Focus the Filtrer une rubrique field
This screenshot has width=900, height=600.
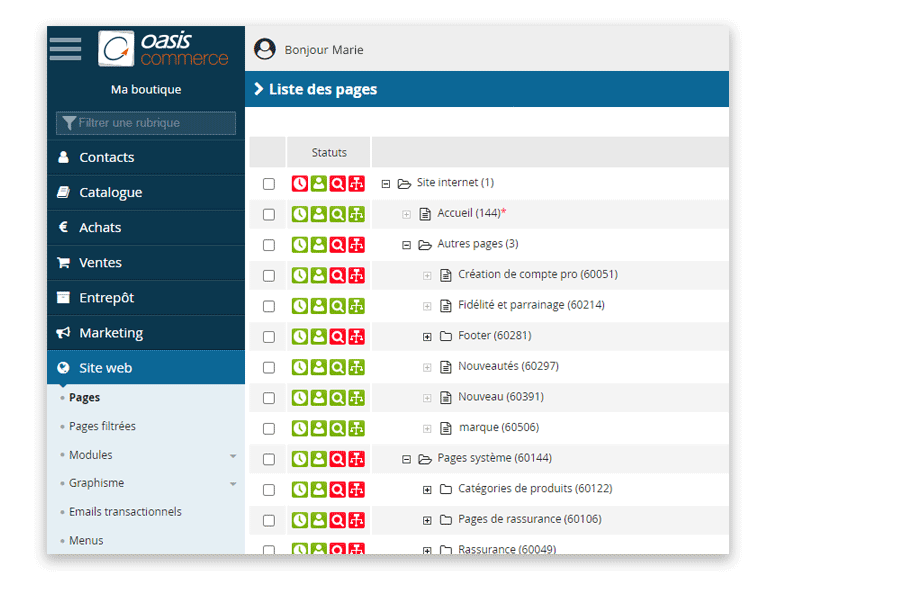tap(146, 123)
